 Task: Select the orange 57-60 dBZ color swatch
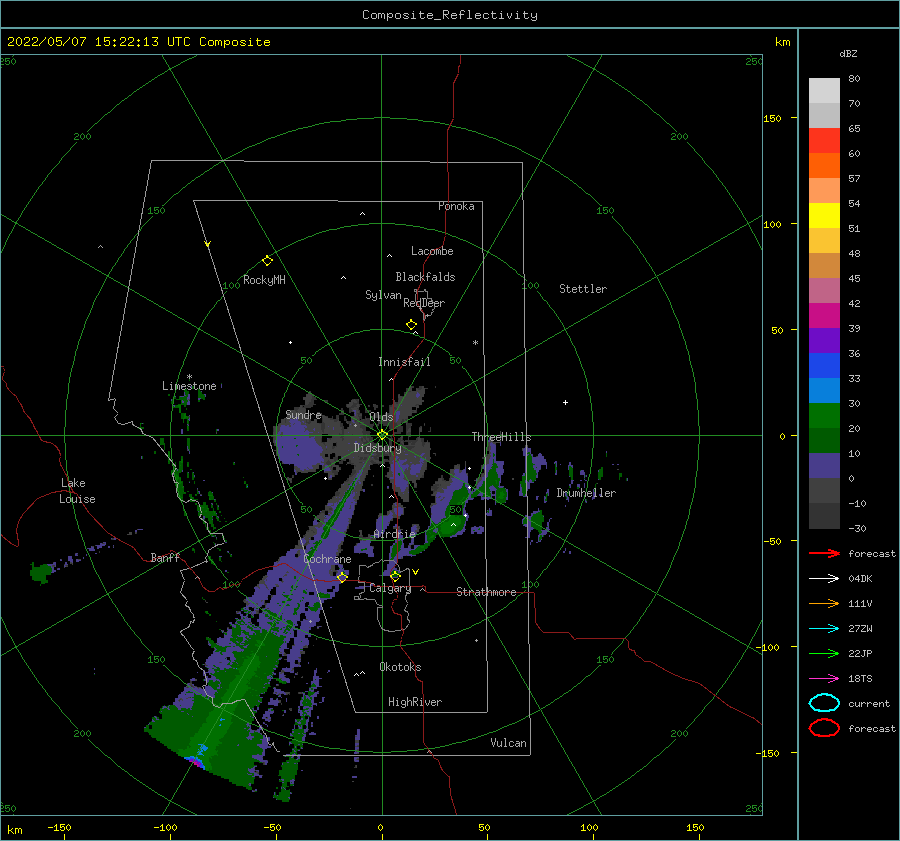coord(824,166)
